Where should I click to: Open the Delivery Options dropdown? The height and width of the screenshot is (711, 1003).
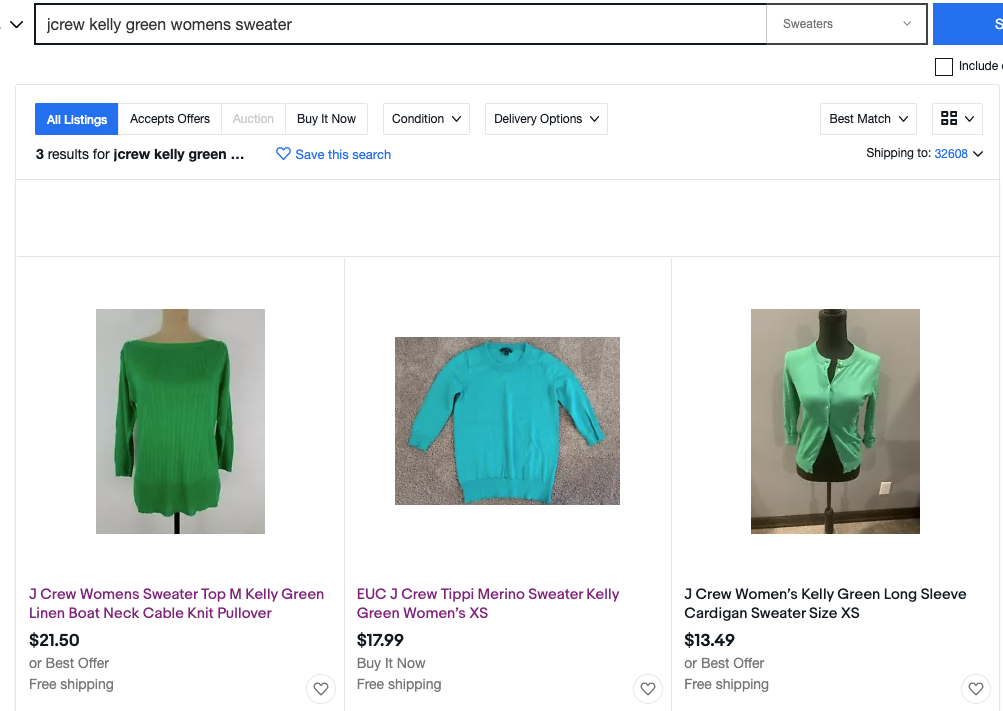click(x=546, y=119)
